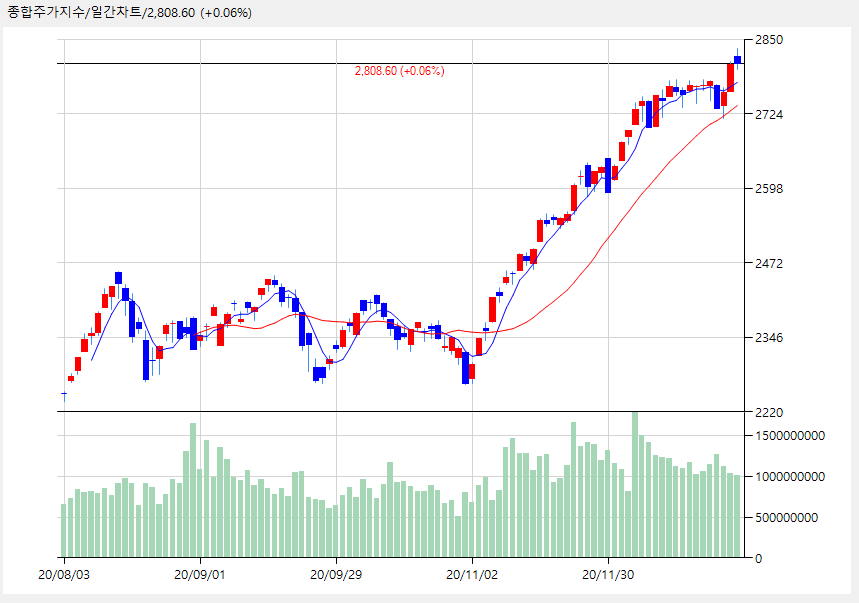Viewport: 859px width, 603px height.
Task: Click the first candlestick at 20/08/03
Action: click(64, 394)
